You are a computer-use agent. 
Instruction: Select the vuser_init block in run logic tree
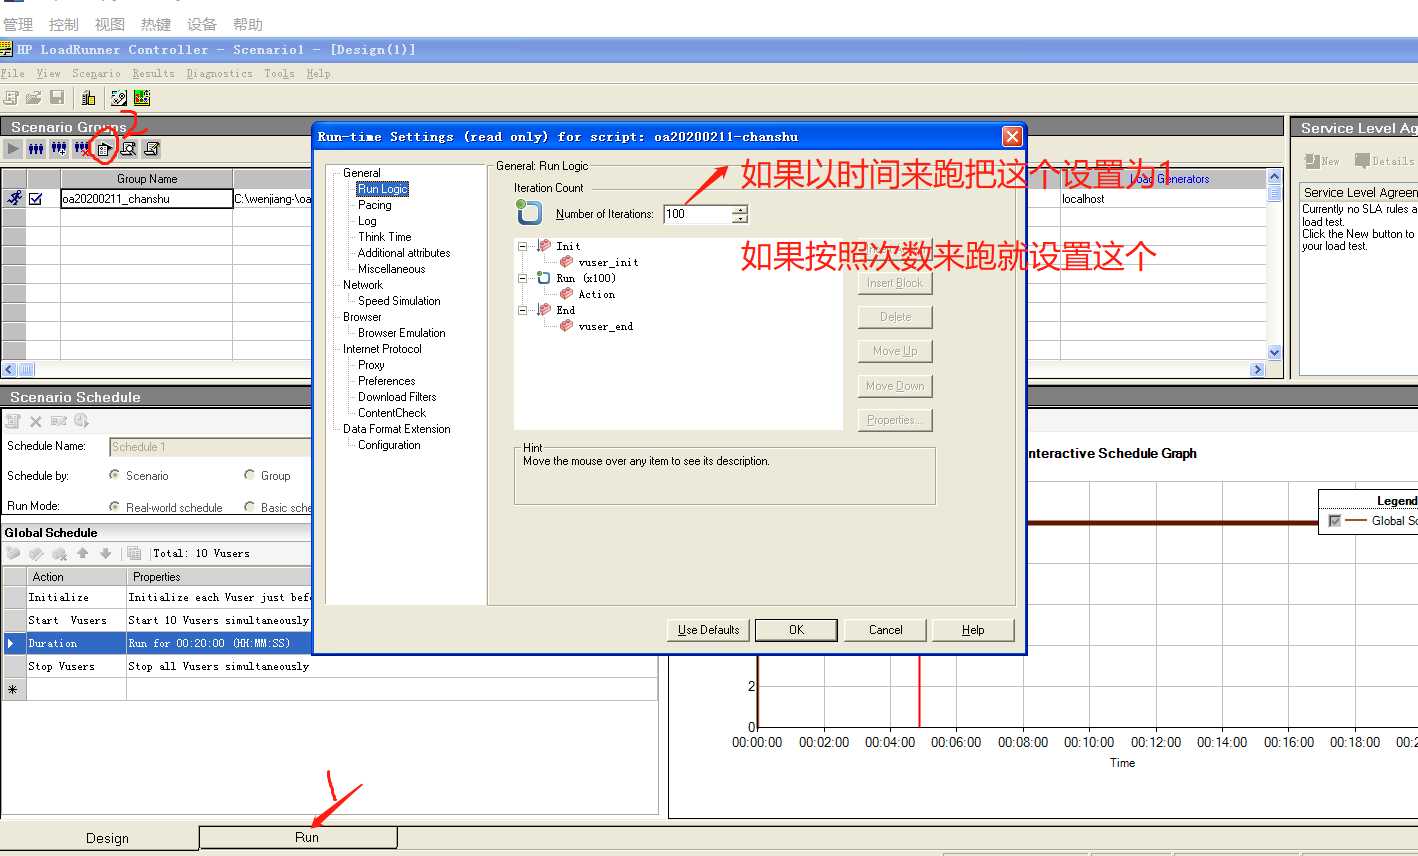click(x=608, y=262)
